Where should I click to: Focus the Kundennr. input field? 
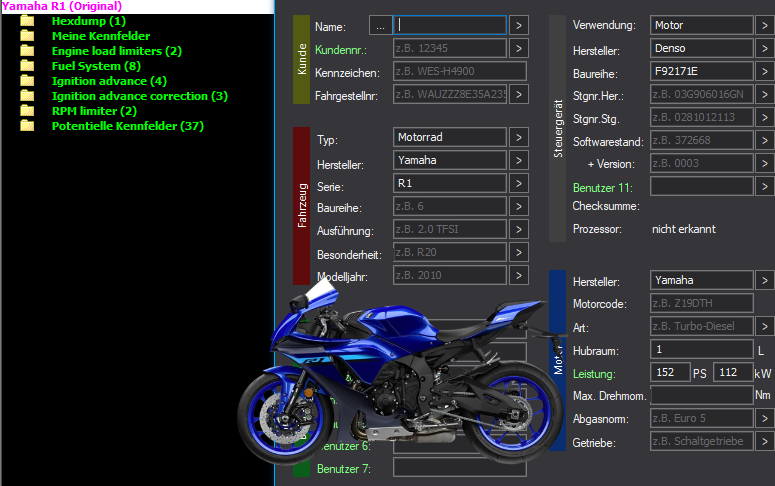[450, 48]
